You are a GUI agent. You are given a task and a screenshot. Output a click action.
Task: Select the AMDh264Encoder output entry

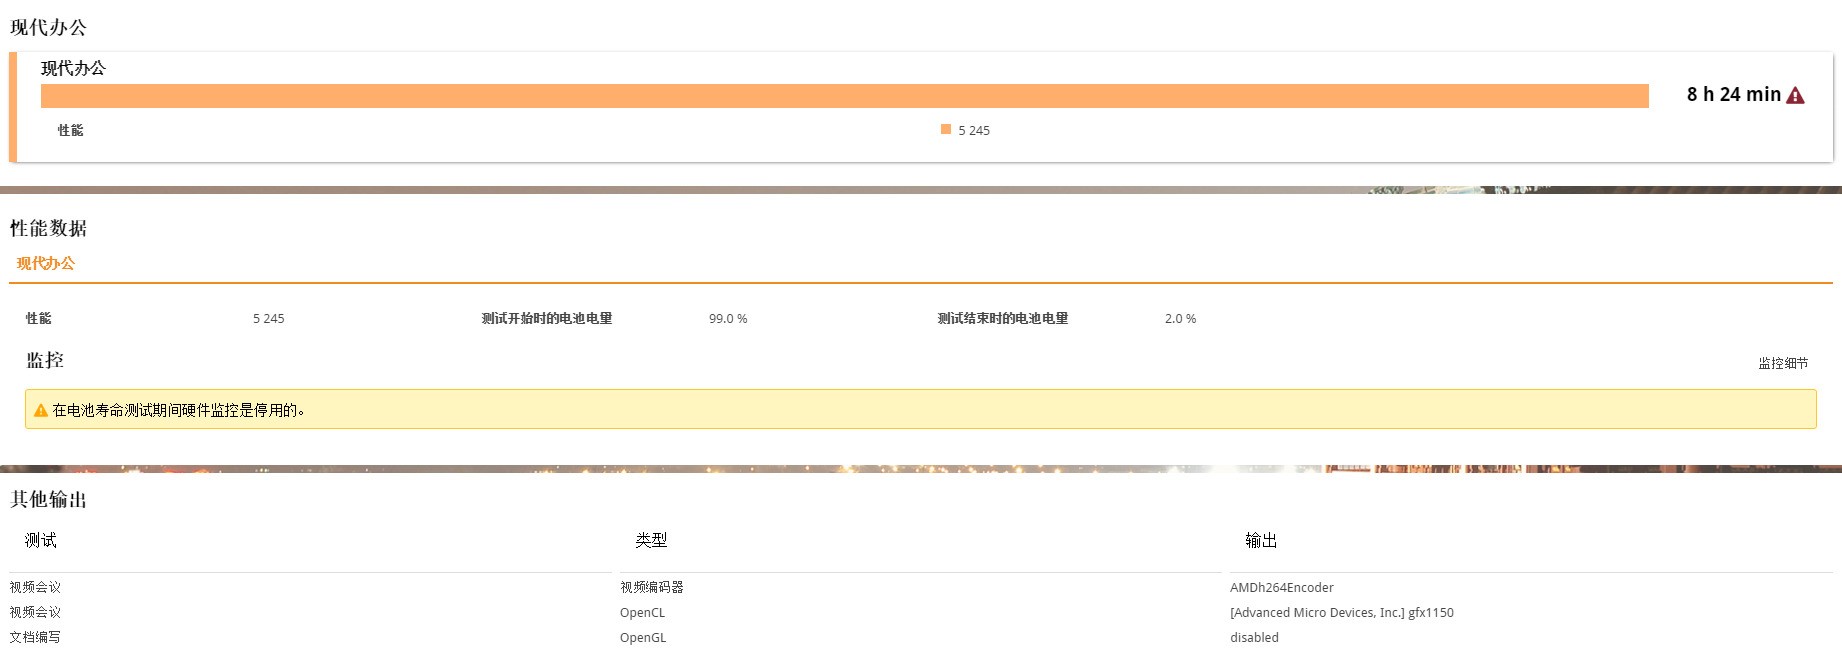click(x=1281, y=587)
